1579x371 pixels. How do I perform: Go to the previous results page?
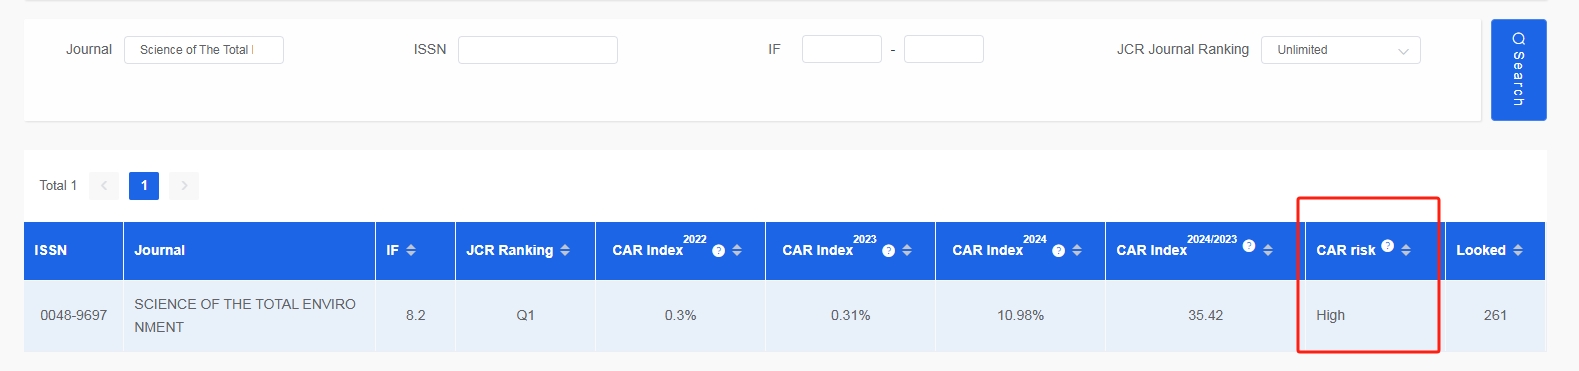(104, 186)
